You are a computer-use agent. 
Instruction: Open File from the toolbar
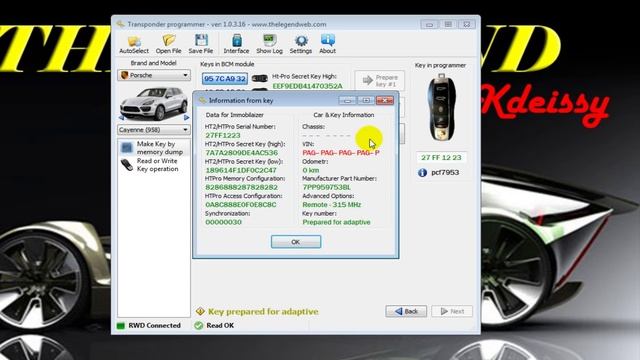tap(168, 44)
